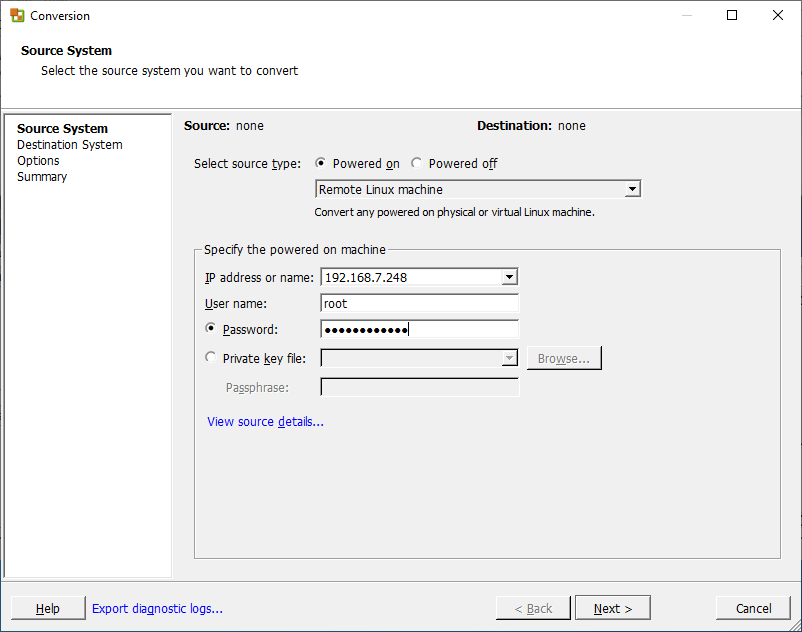The image size is (802, 632).
Task: Open View source details link
Action: click(265, 421)
